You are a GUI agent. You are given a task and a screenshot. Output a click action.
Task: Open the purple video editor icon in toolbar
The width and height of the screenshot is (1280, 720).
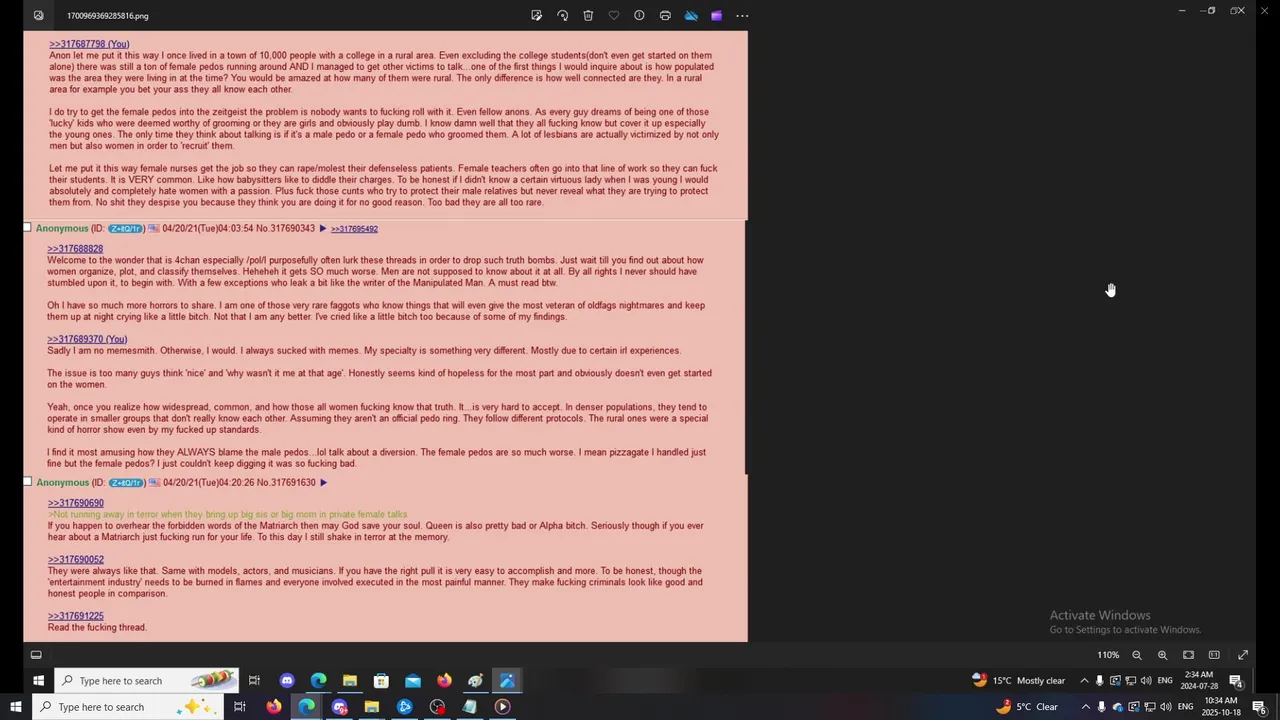[x=716, y=15]
